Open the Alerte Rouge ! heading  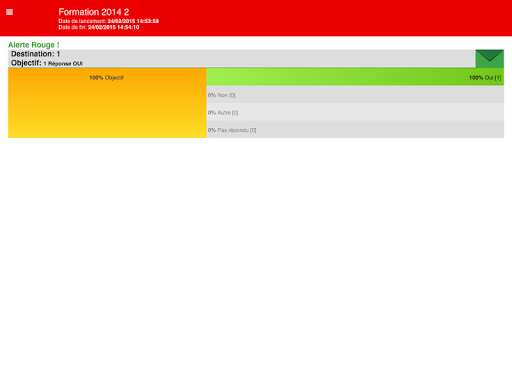click(34, 45)
